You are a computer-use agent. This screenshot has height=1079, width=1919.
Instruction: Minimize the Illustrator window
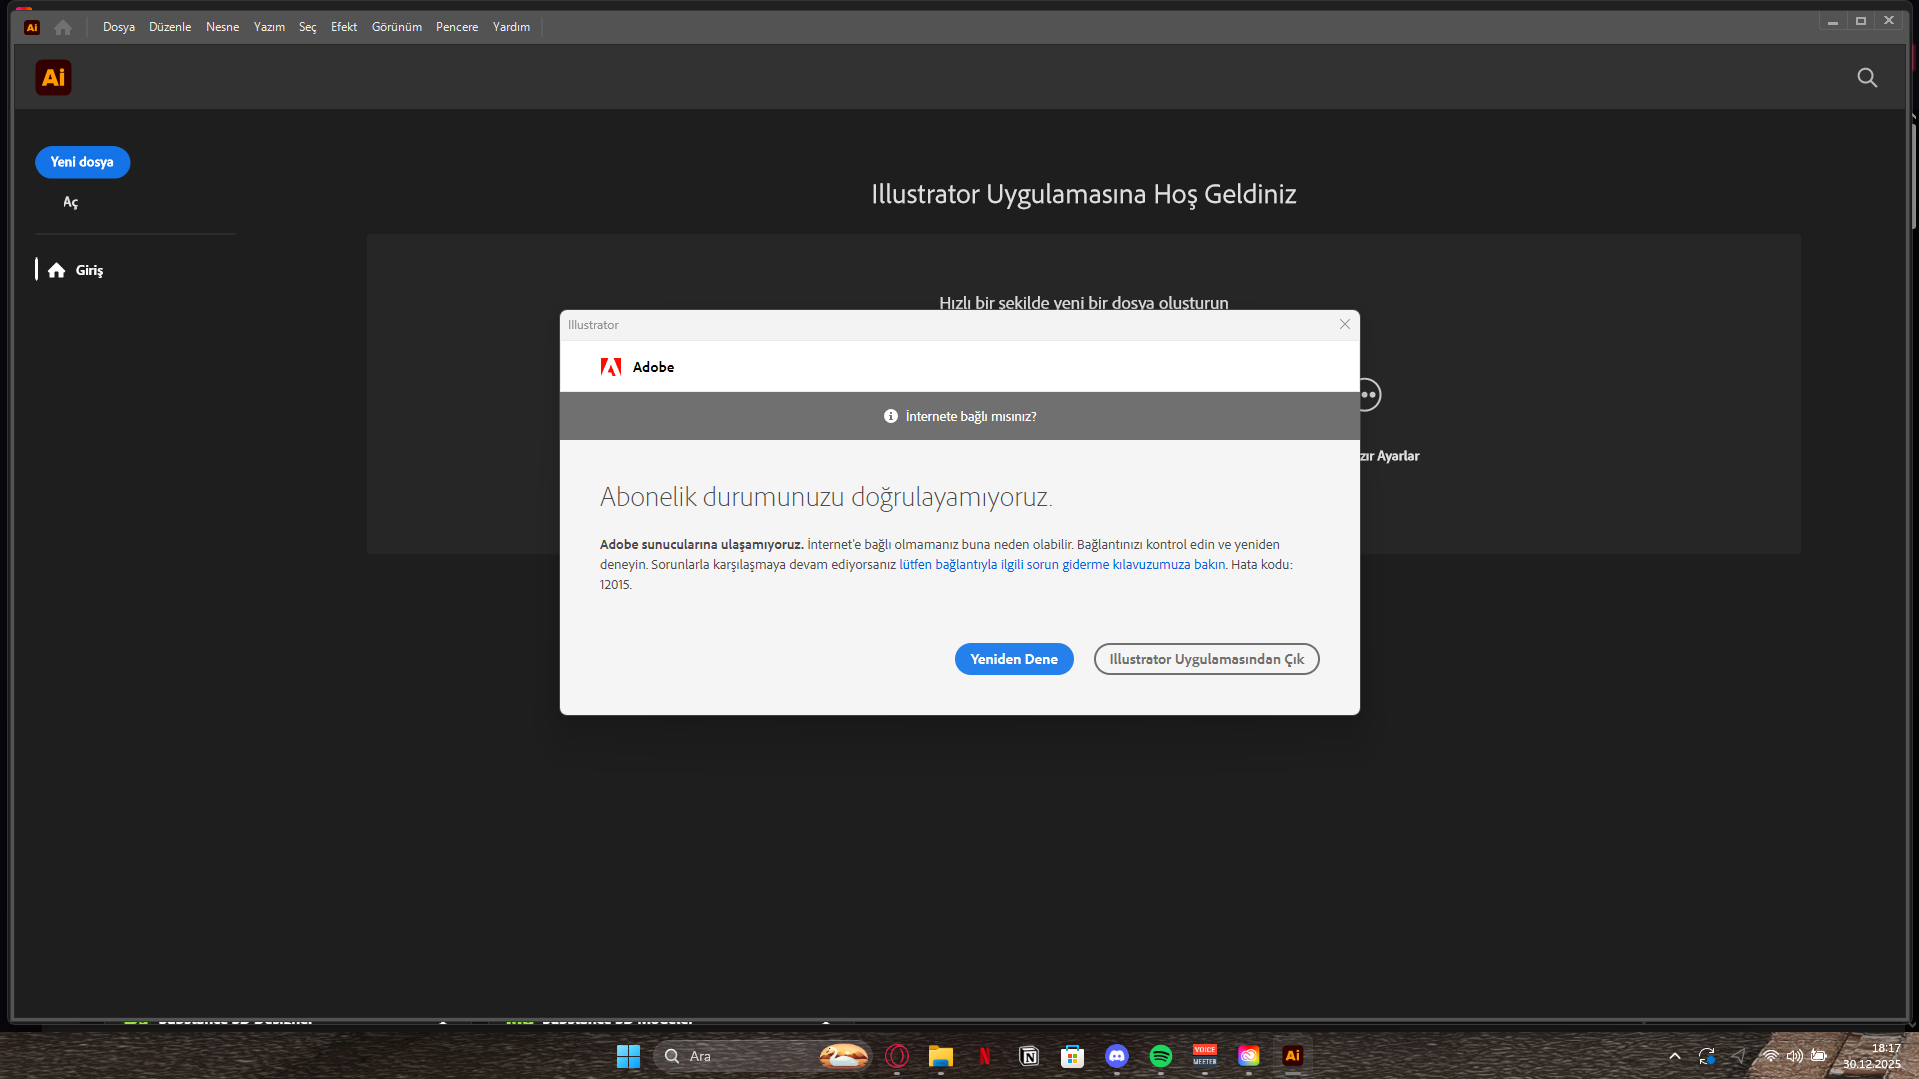pos(1833,21)
